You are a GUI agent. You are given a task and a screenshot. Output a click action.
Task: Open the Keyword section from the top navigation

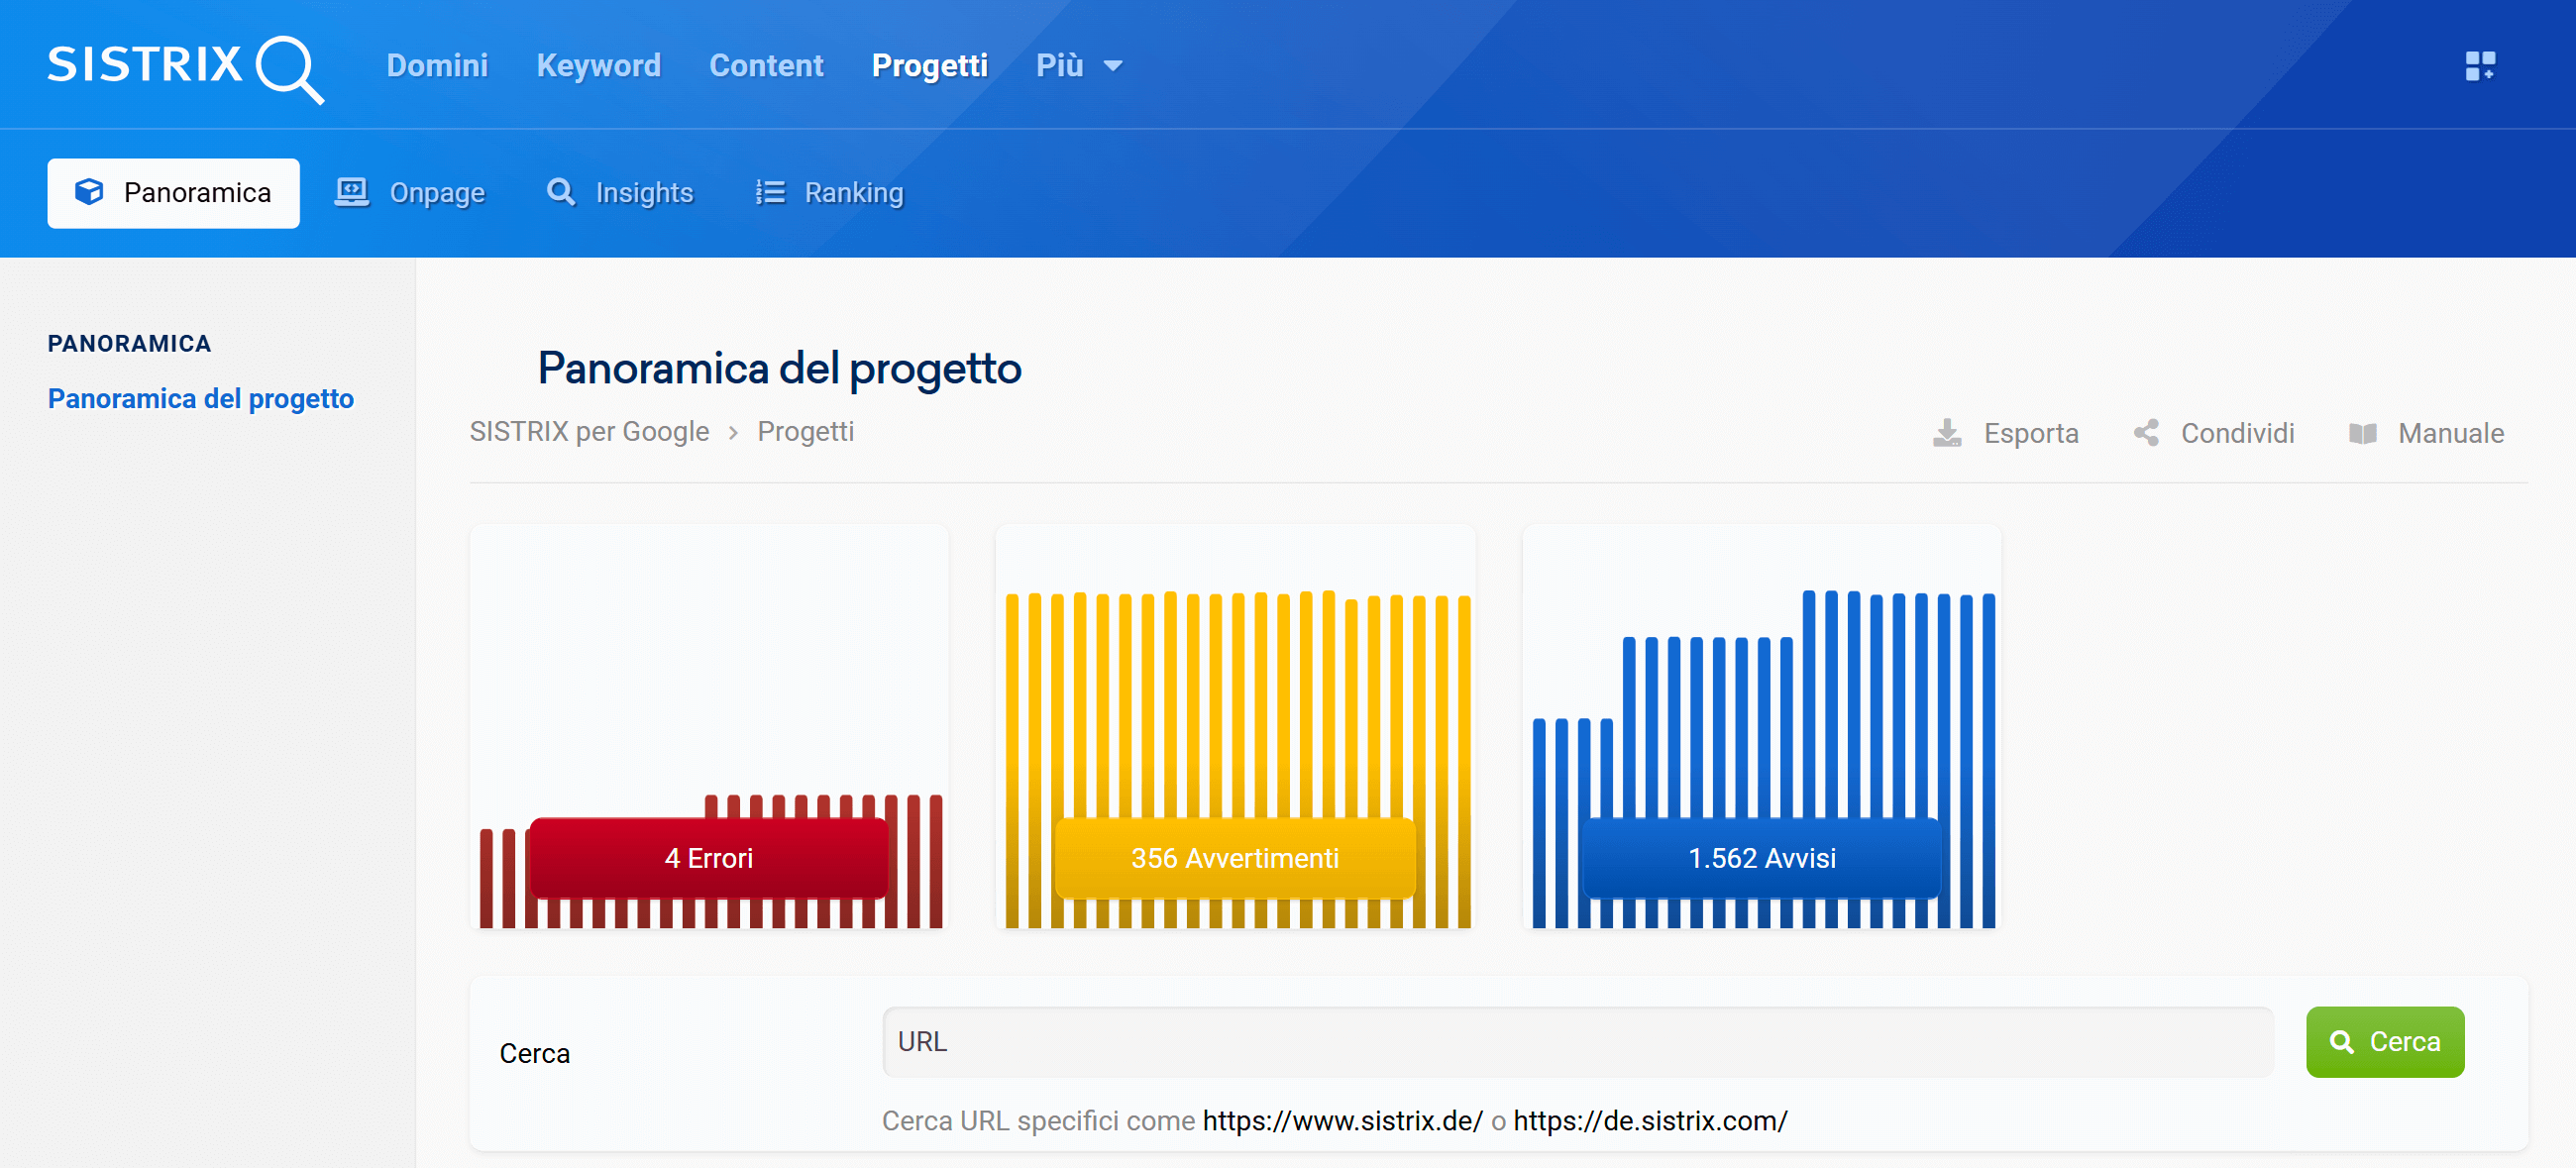point(598,66)
